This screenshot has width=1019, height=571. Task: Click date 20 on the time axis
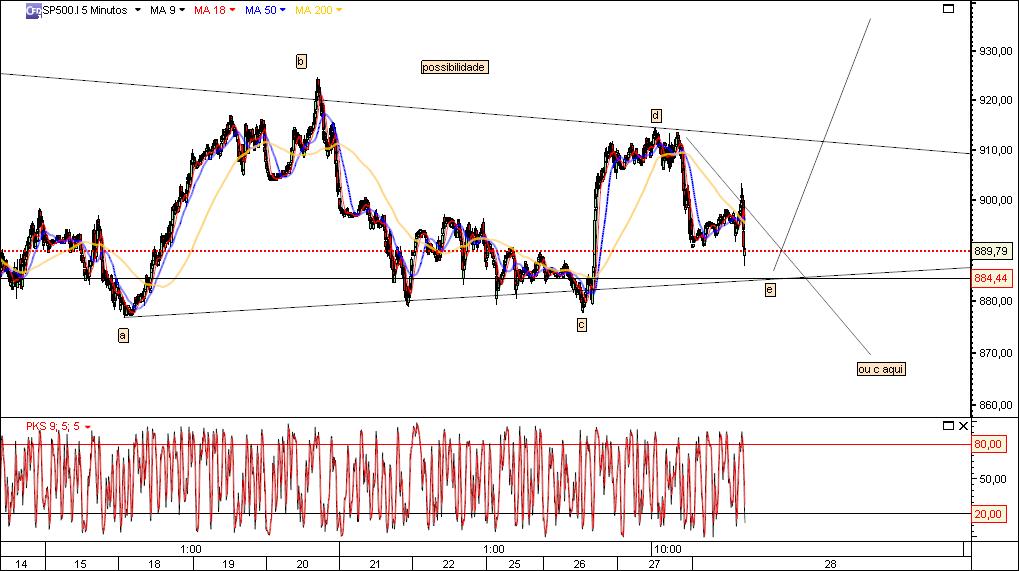tap(302, 564)
